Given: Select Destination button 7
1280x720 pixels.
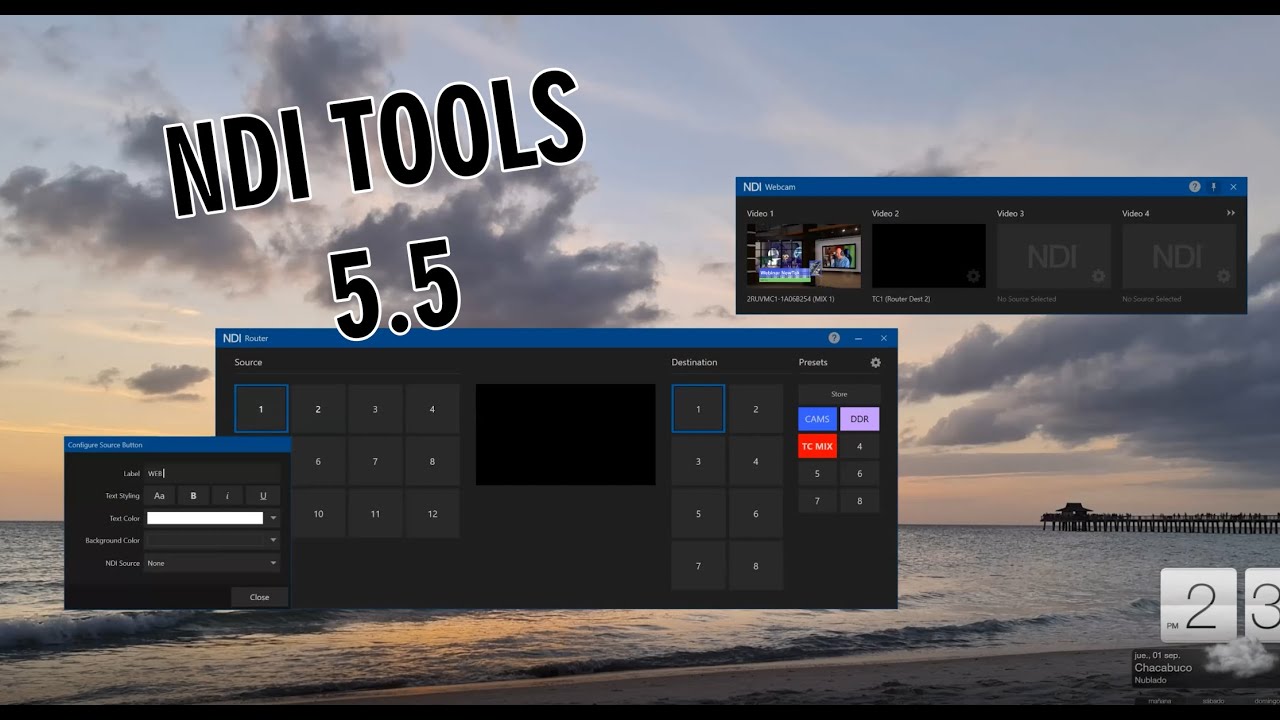Looking at the screenshot, I should point(698,566).
